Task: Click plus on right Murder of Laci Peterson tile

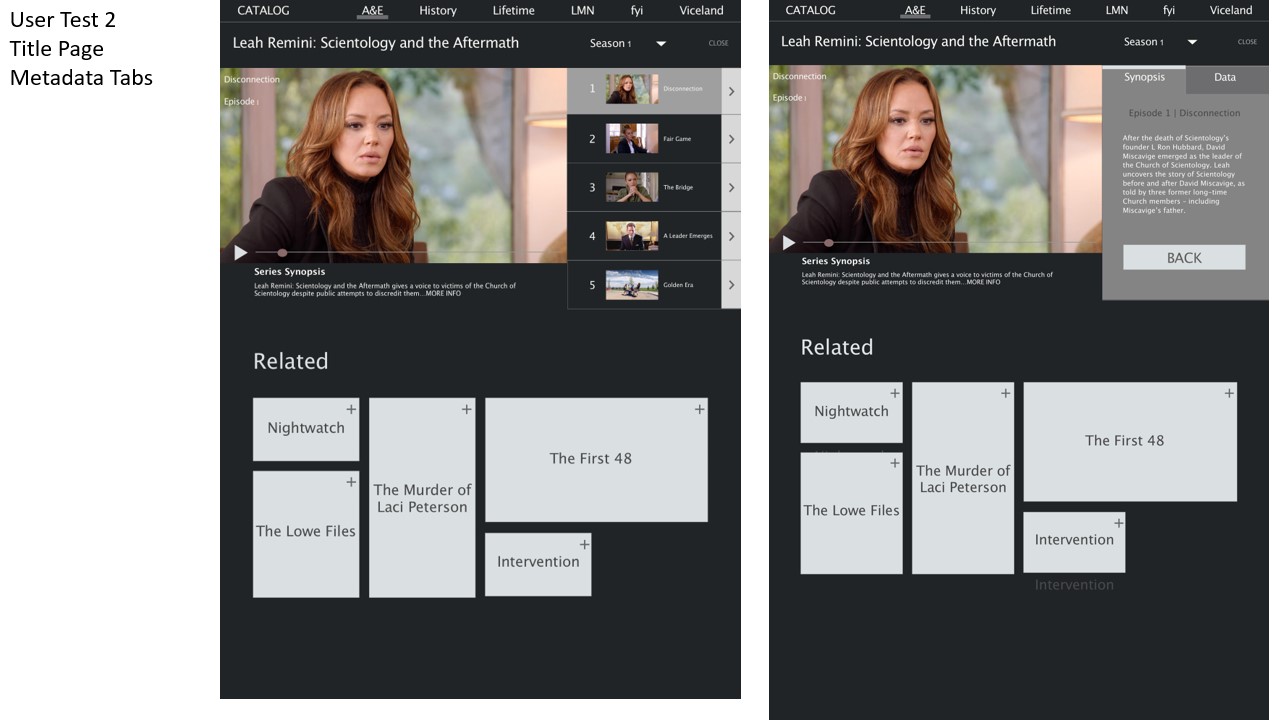Action: [1005, 393]
